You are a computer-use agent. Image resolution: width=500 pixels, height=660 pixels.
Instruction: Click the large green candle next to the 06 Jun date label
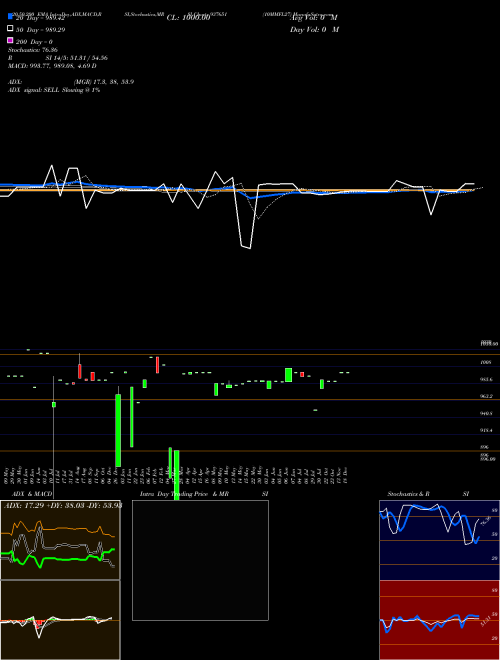point(288,375)
